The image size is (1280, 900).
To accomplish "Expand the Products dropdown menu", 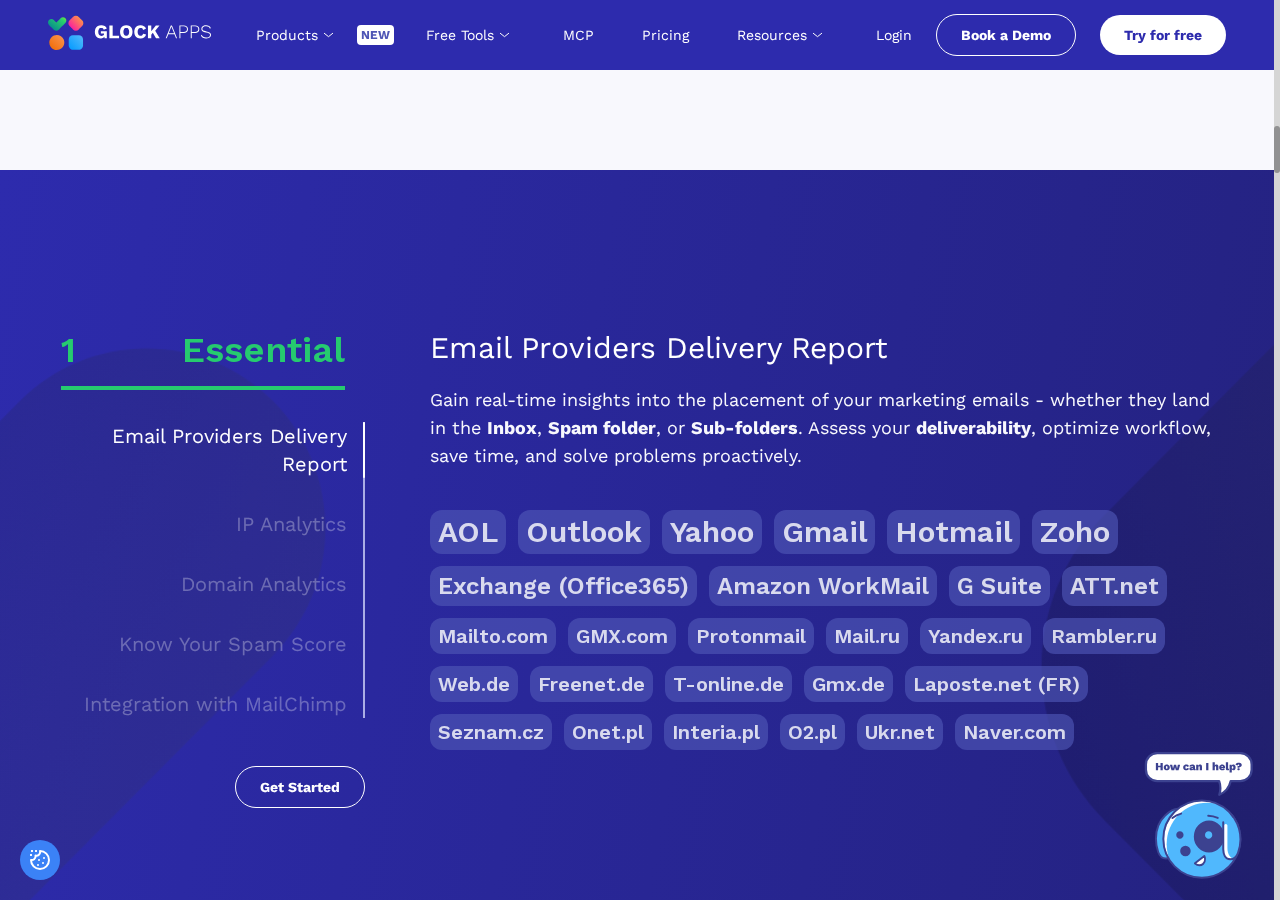I will tap(295, 35).
